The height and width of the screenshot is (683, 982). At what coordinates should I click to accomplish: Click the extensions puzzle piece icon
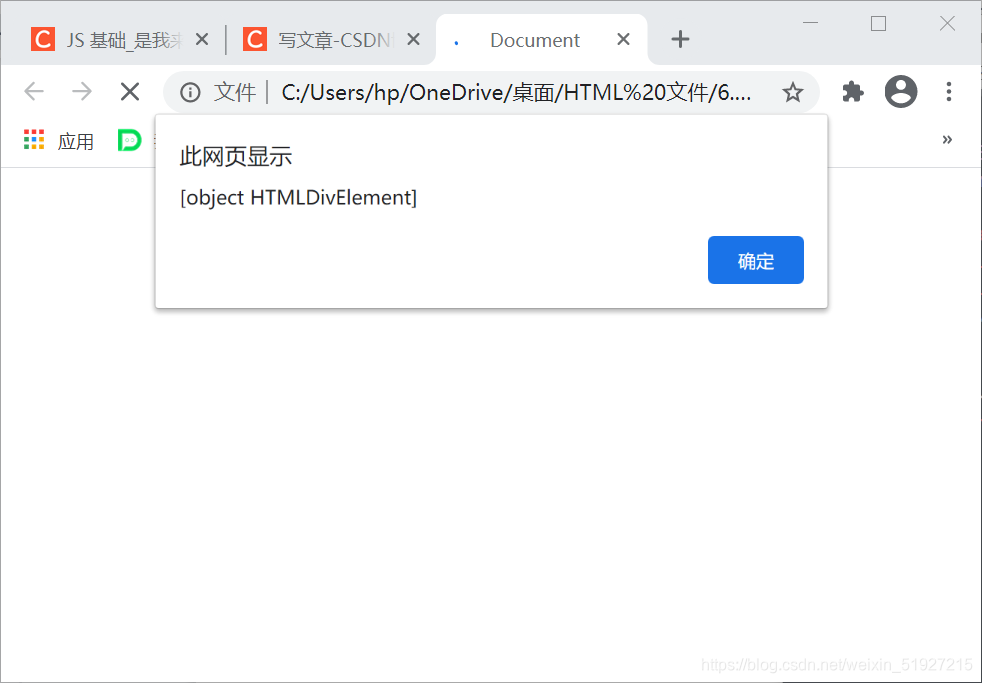[852, 91]
